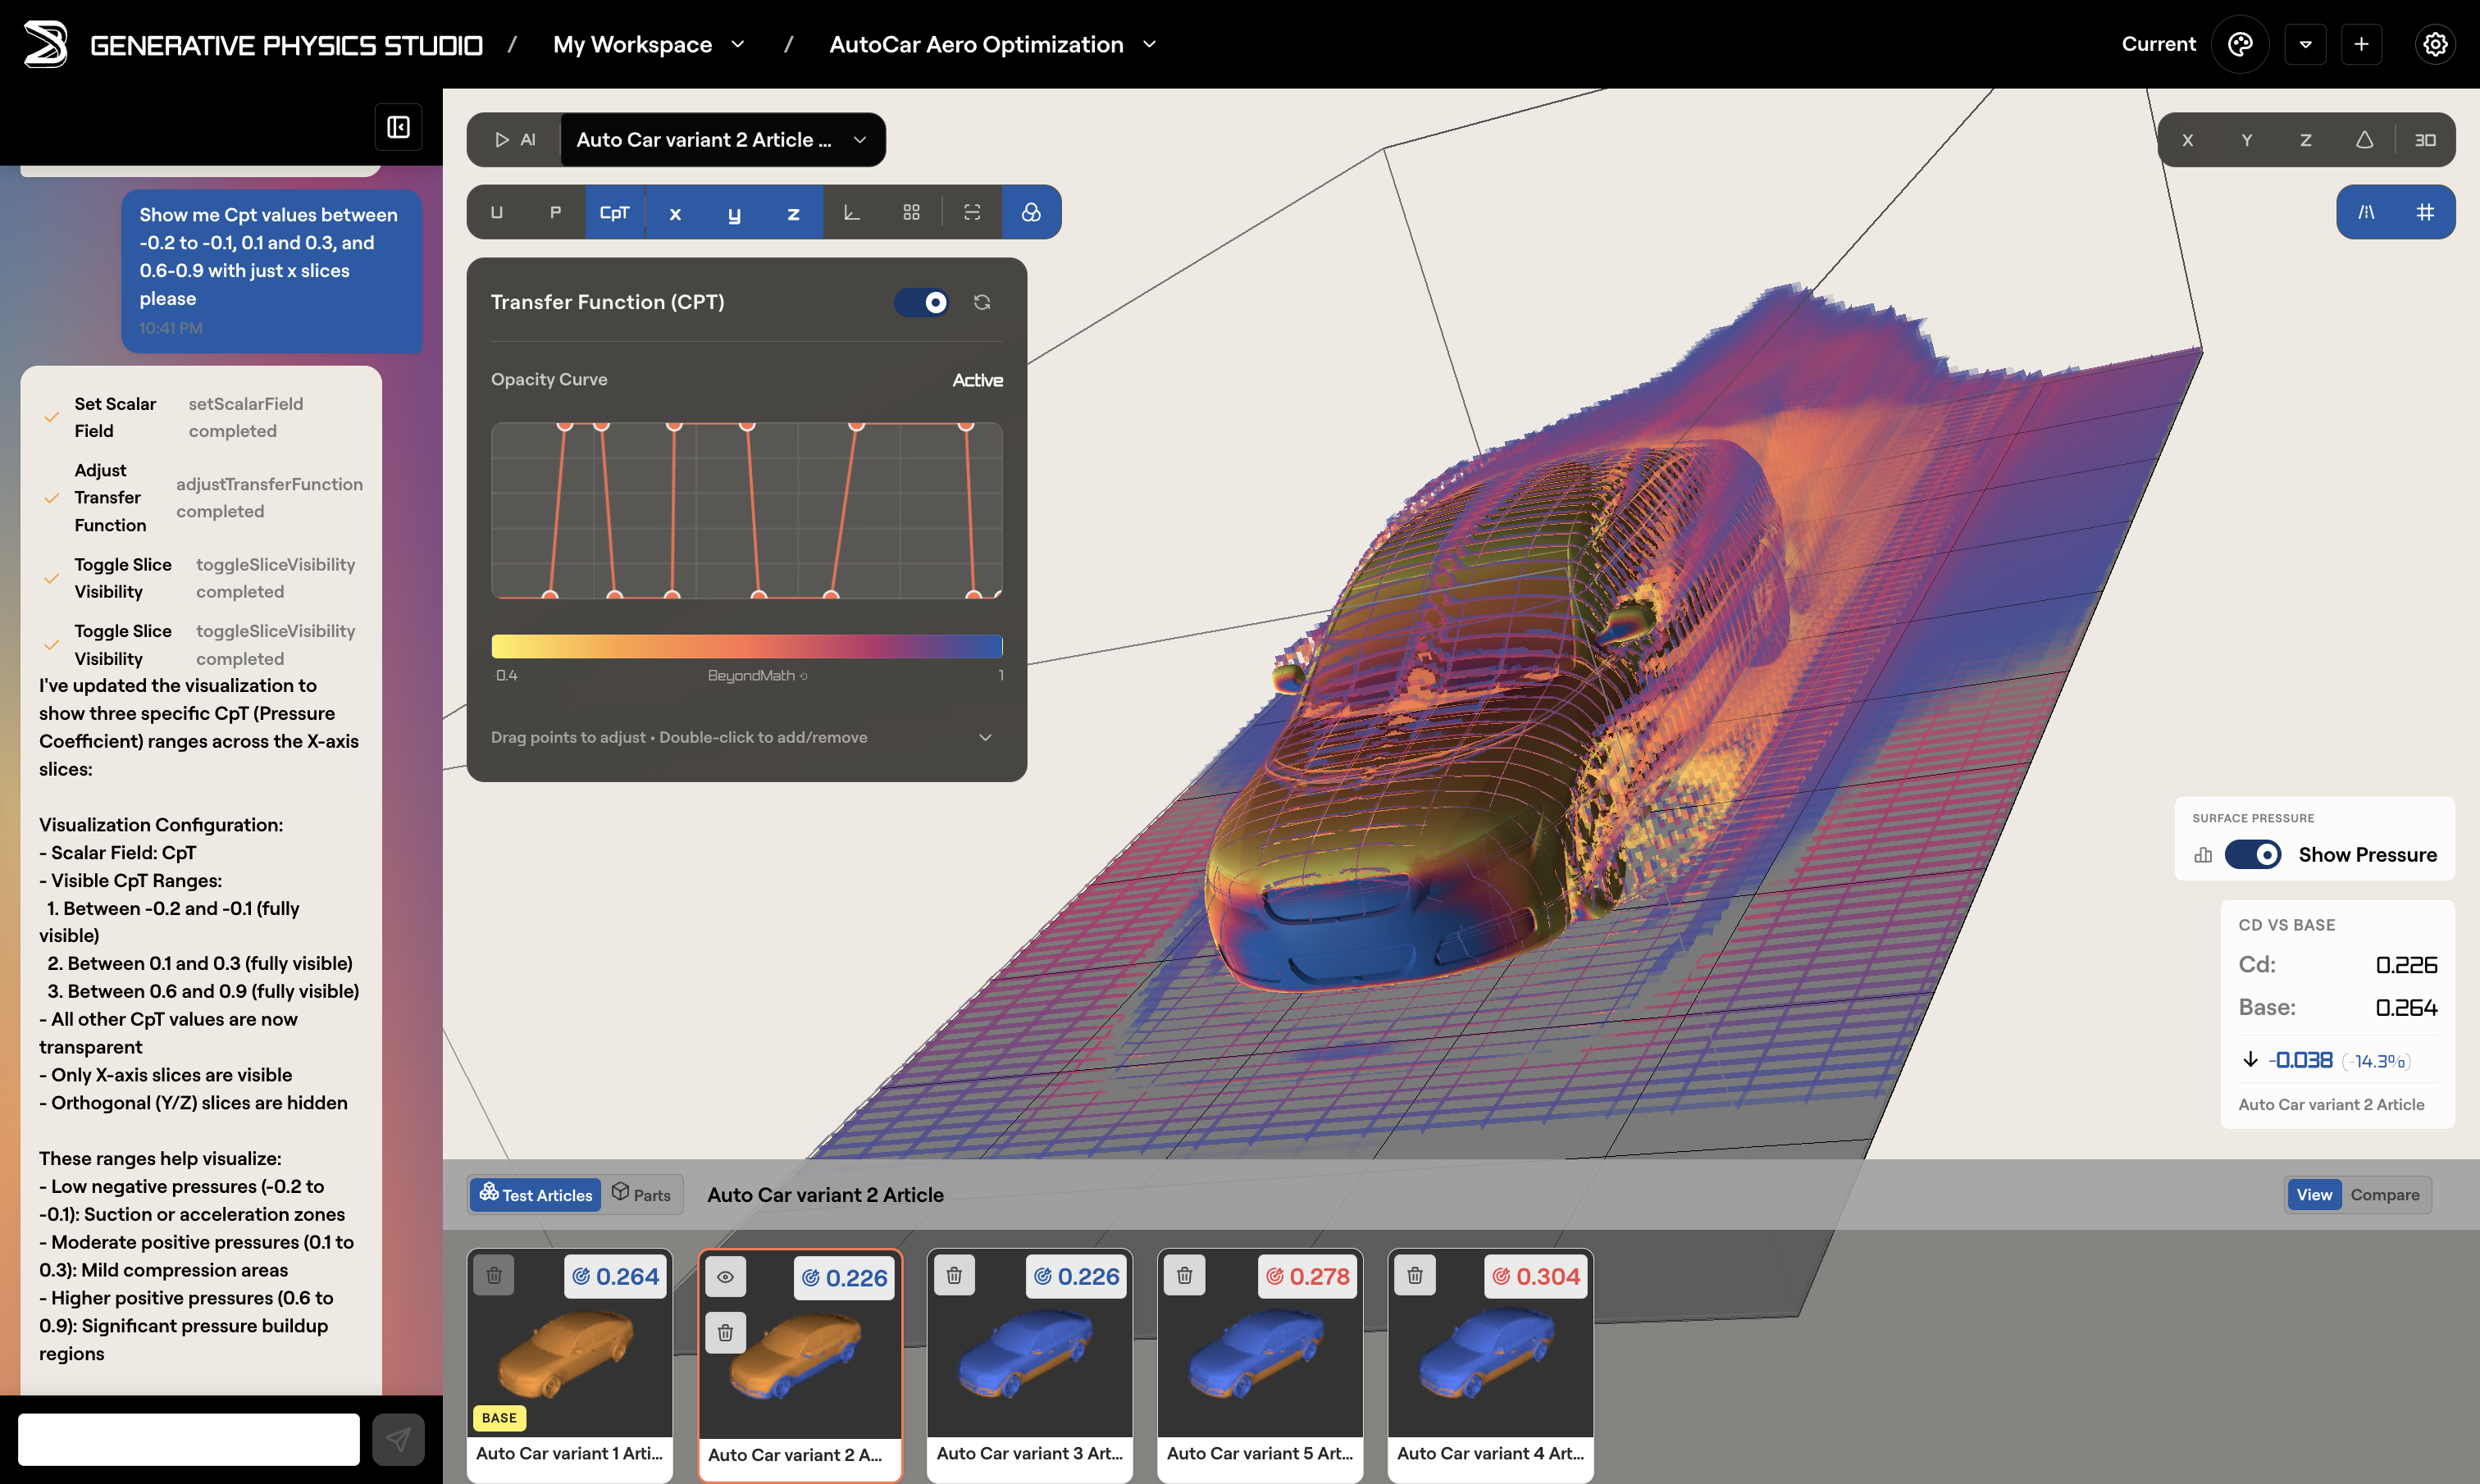2480x1484 pixels.
Task: Click the send message arrow button
Action: point(398,1439)
